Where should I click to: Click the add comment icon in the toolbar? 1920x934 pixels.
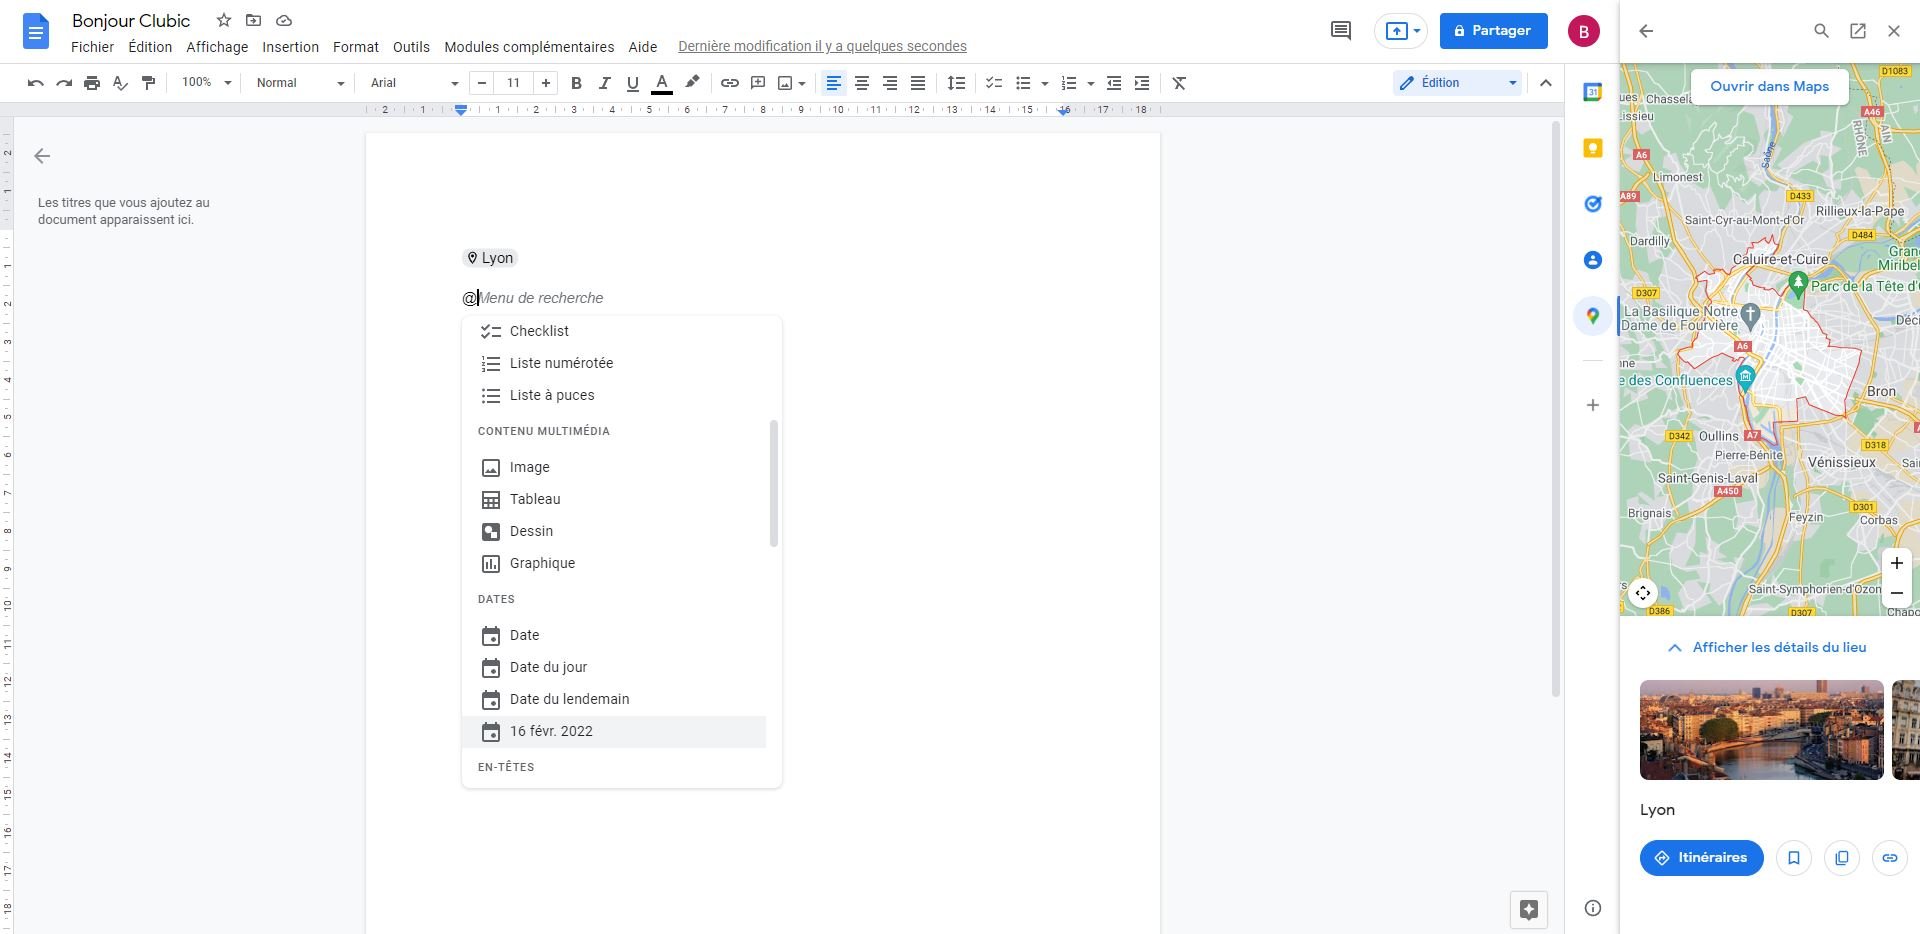[x=757, y=83]
